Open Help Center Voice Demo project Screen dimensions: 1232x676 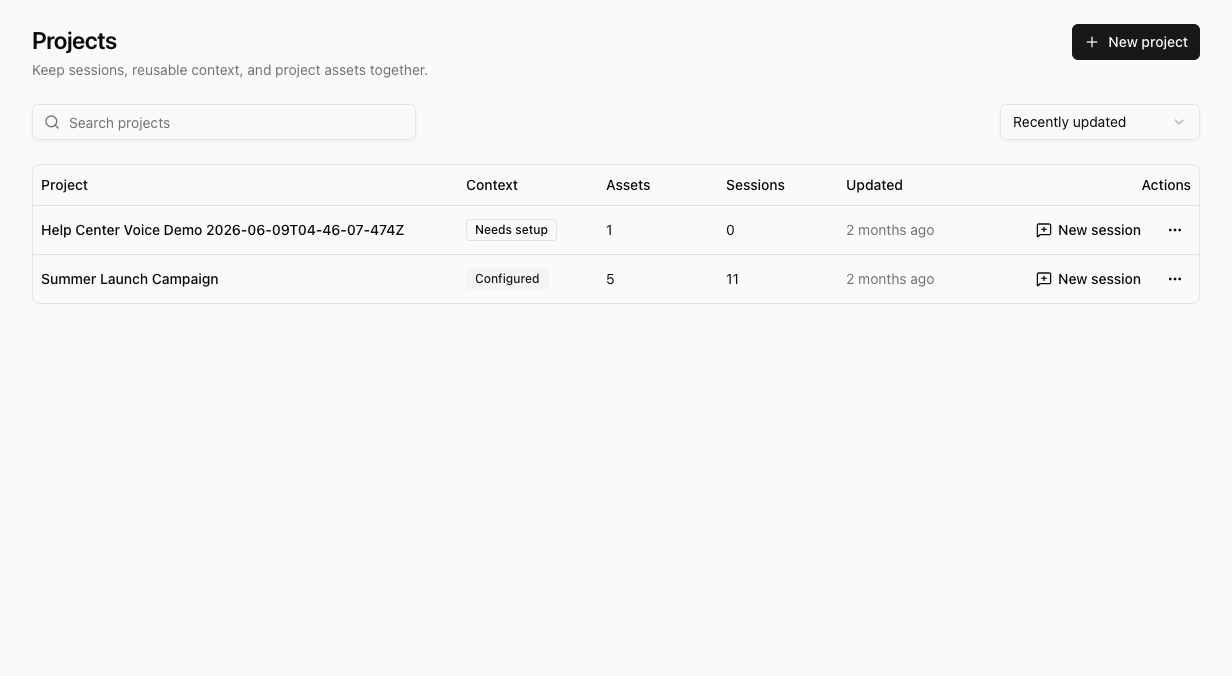pyautogui.click(x=223, y=230)
